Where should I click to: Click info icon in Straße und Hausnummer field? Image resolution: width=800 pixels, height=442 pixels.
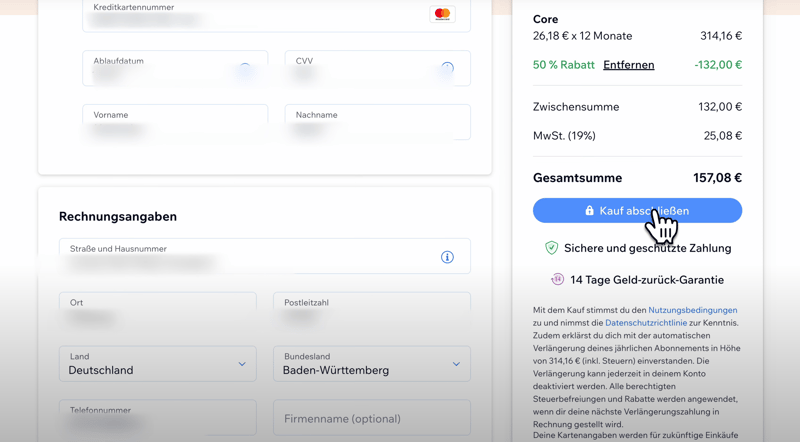[447, 257]
